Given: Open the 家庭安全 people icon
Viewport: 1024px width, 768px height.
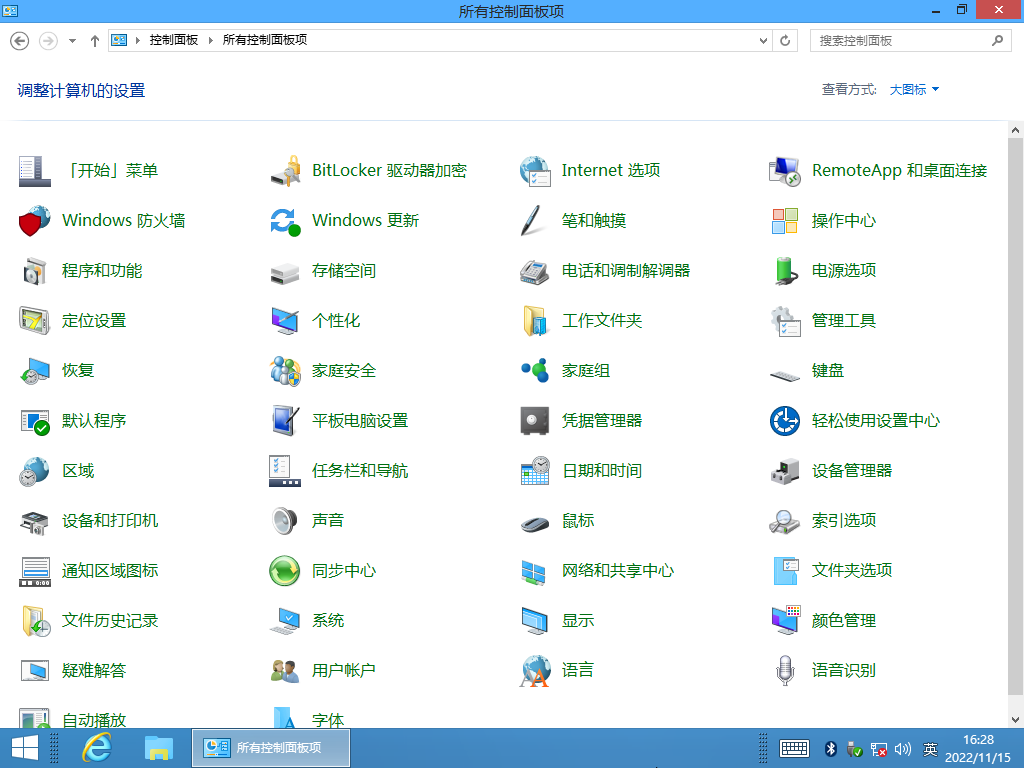Looking at the screenshot, I should (x=285, y=371).
